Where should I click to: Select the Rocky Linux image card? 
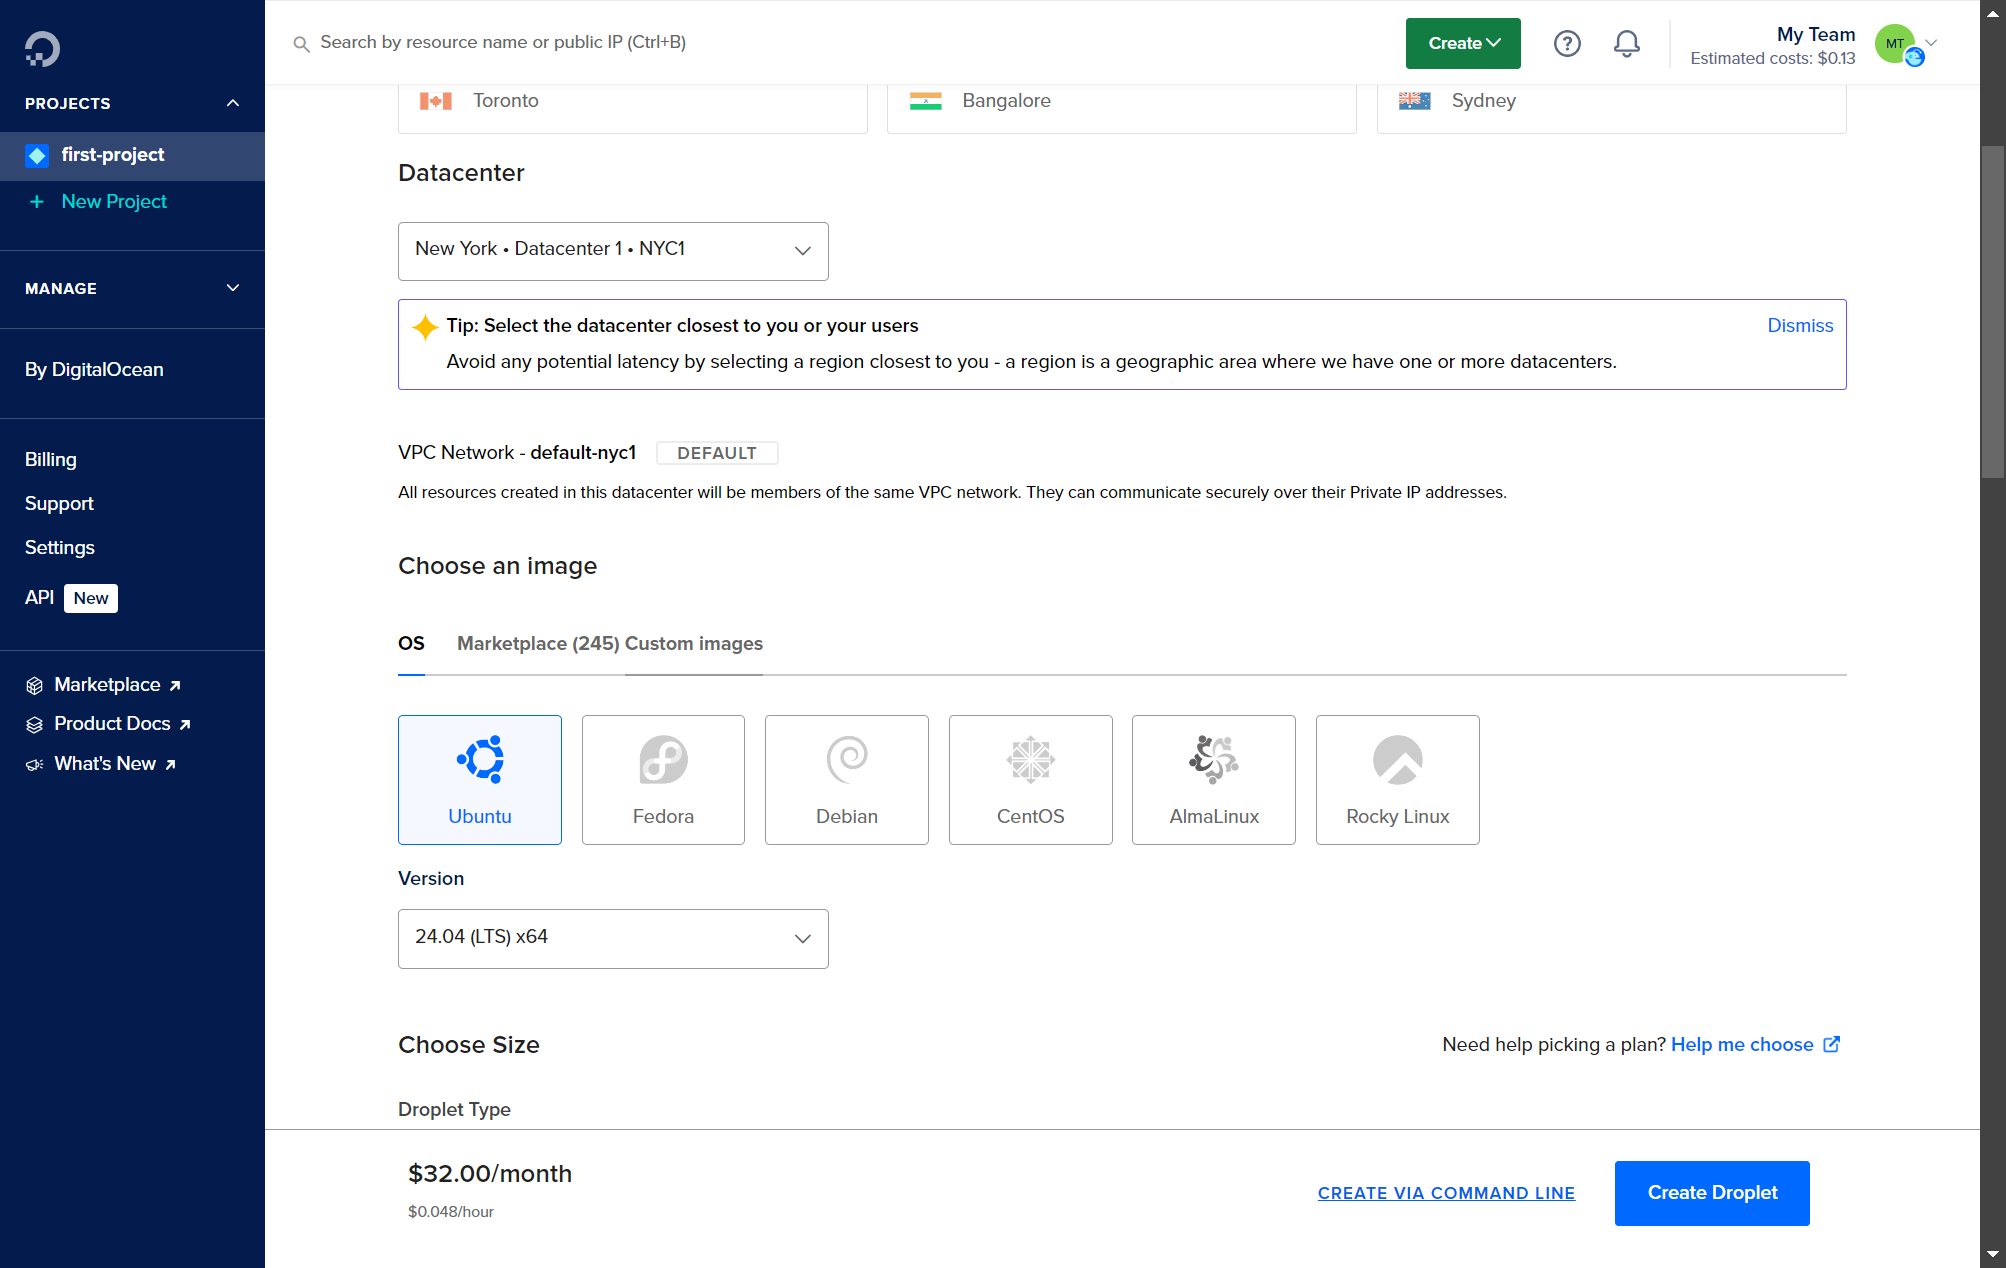[x=1398, y=780]
